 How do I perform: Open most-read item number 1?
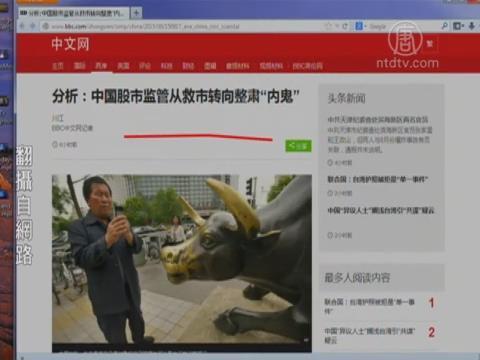point(369,306)
